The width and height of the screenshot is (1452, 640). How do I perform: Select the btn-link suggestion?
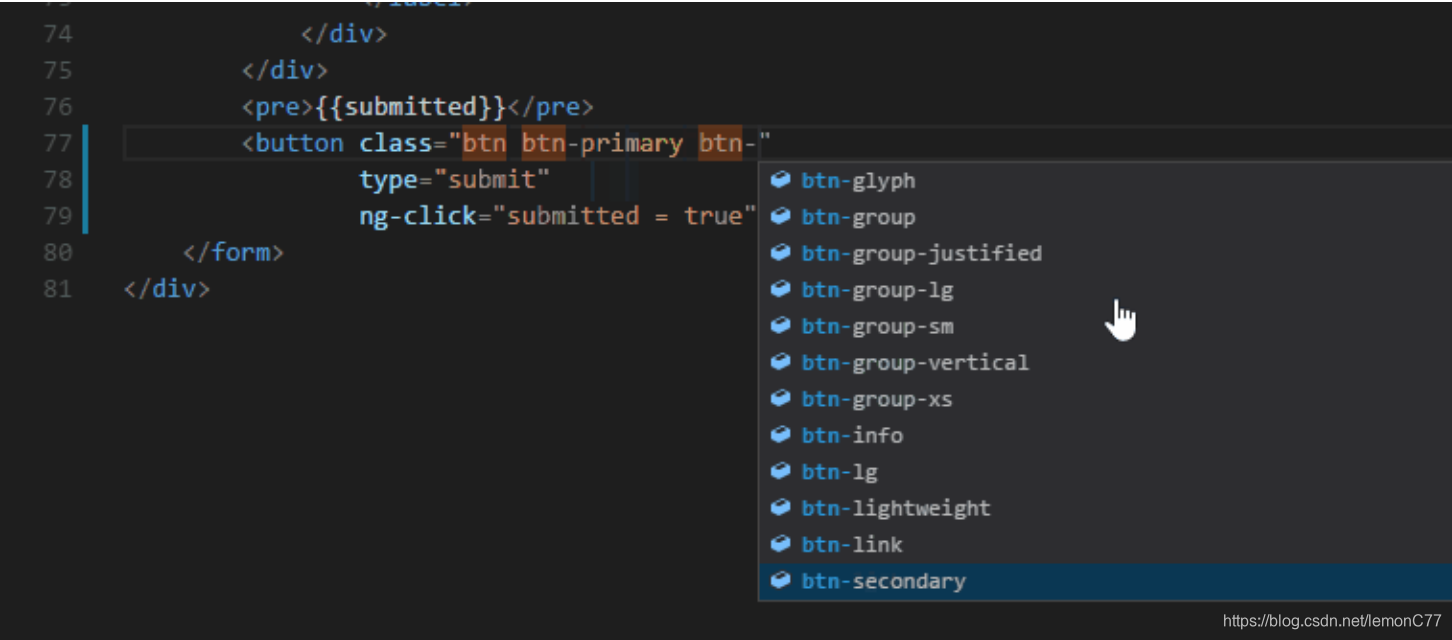[1105, 545]
